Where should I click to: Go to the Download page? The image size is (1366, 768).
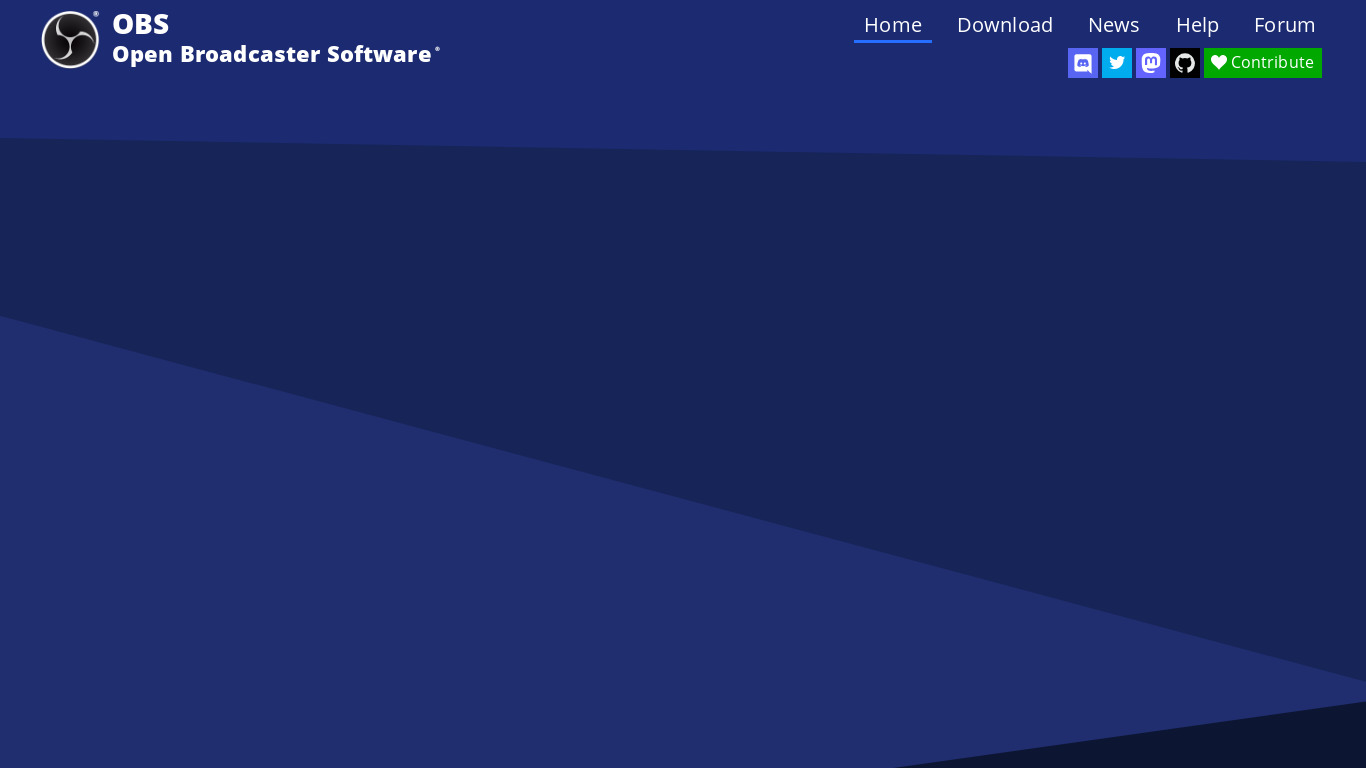point(1005,25)
